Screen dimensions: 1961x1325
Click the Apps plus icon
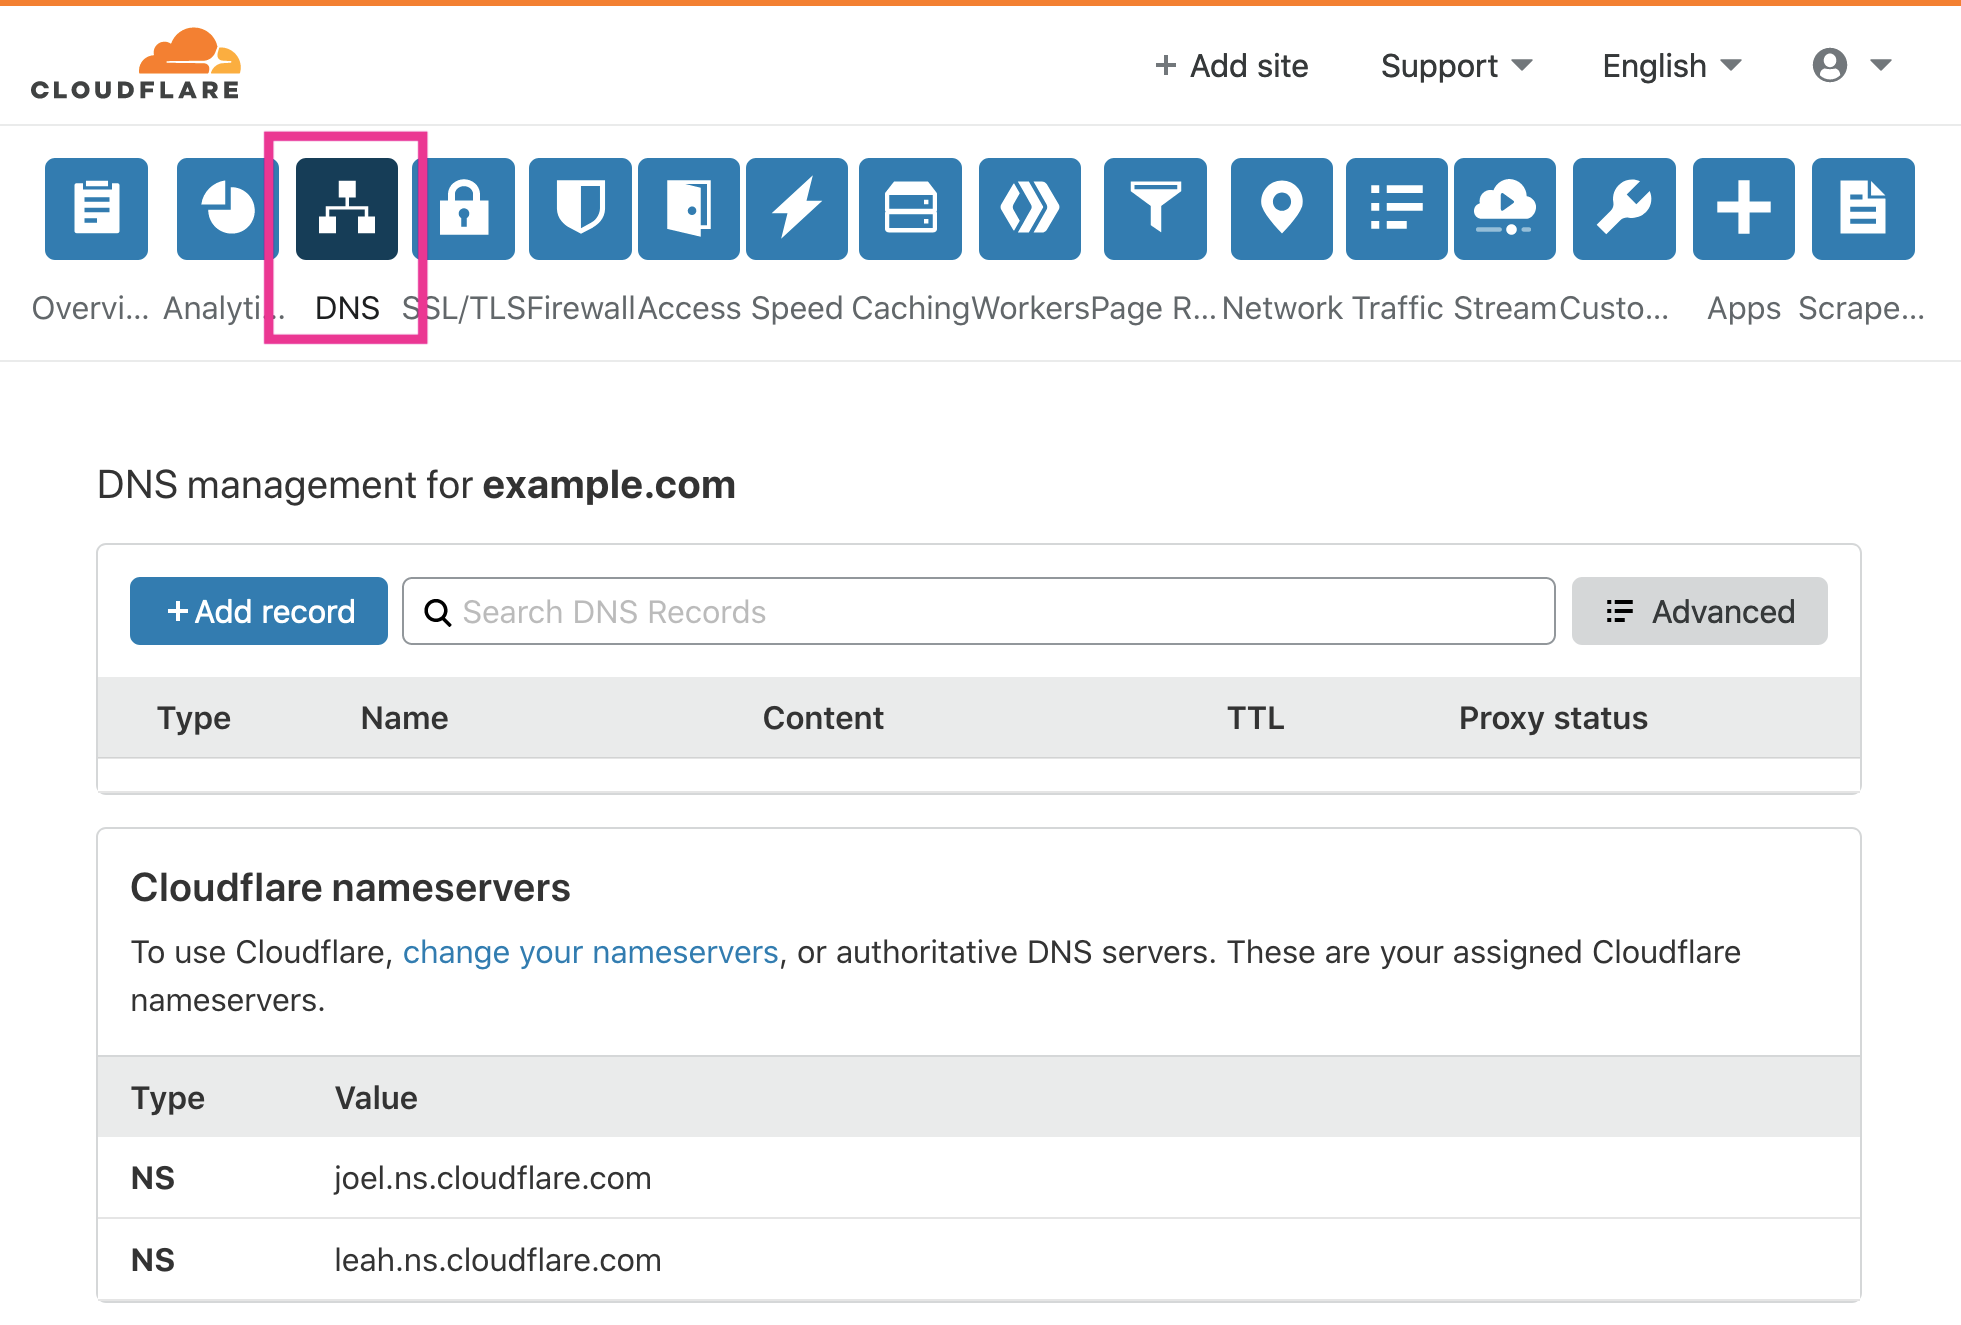click(x=1743, y=208)
